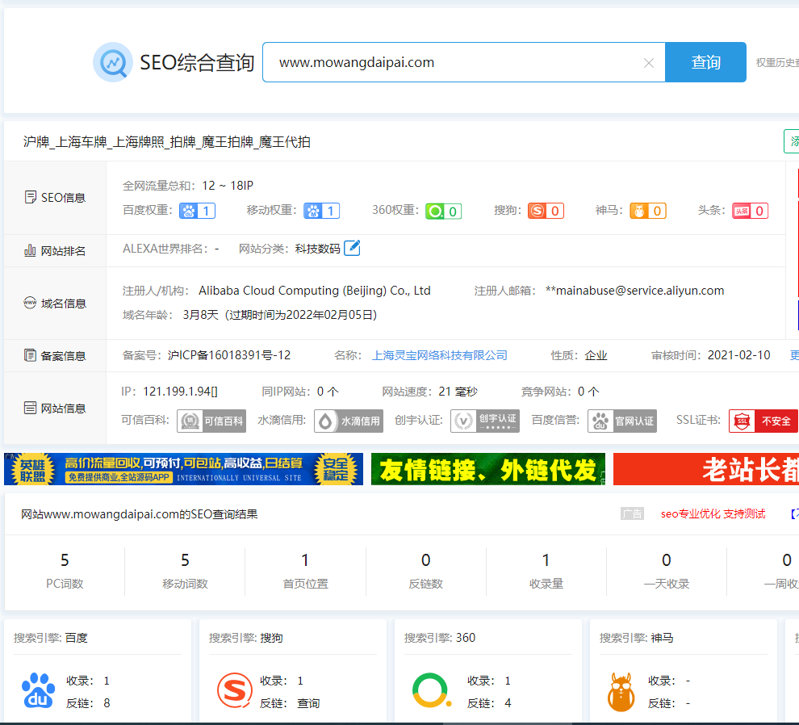799x725 pixels.
Task: Open 上海灵宝网络科技有限公司 company link
Action: pos(439,355)
